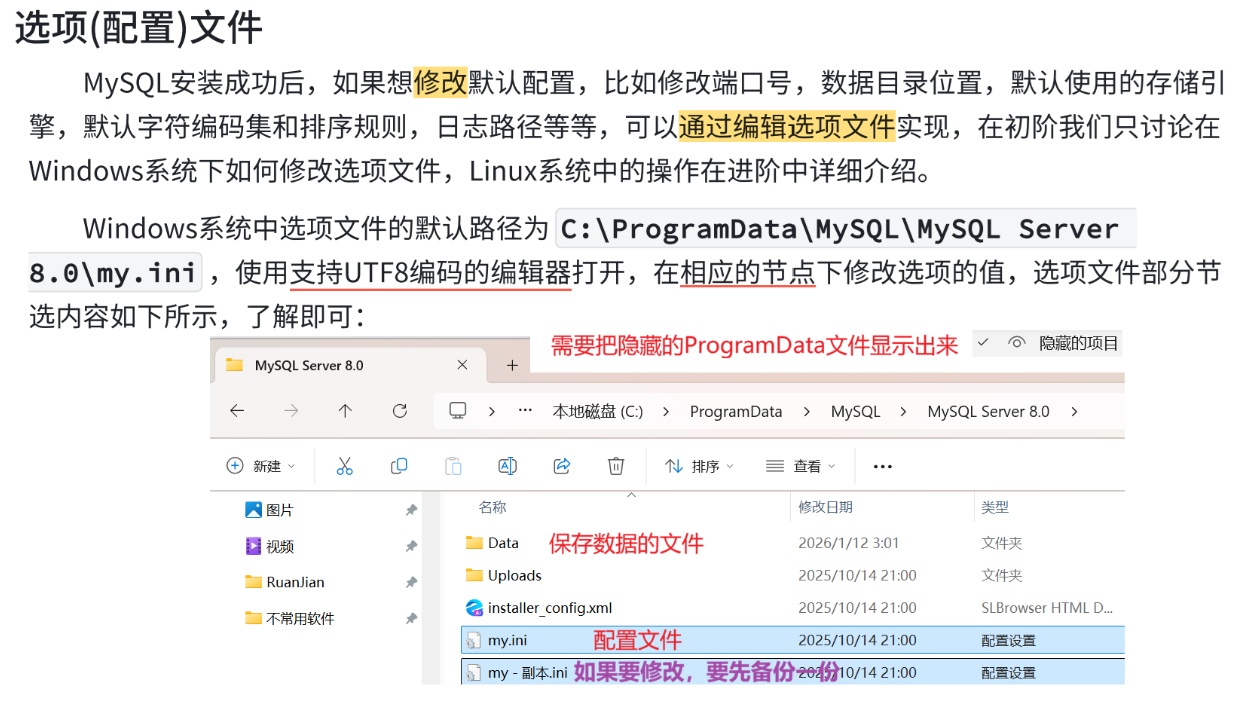
Task: Click the Uploads folder icon
Action: pyautogui.click(x=474, y=575)
